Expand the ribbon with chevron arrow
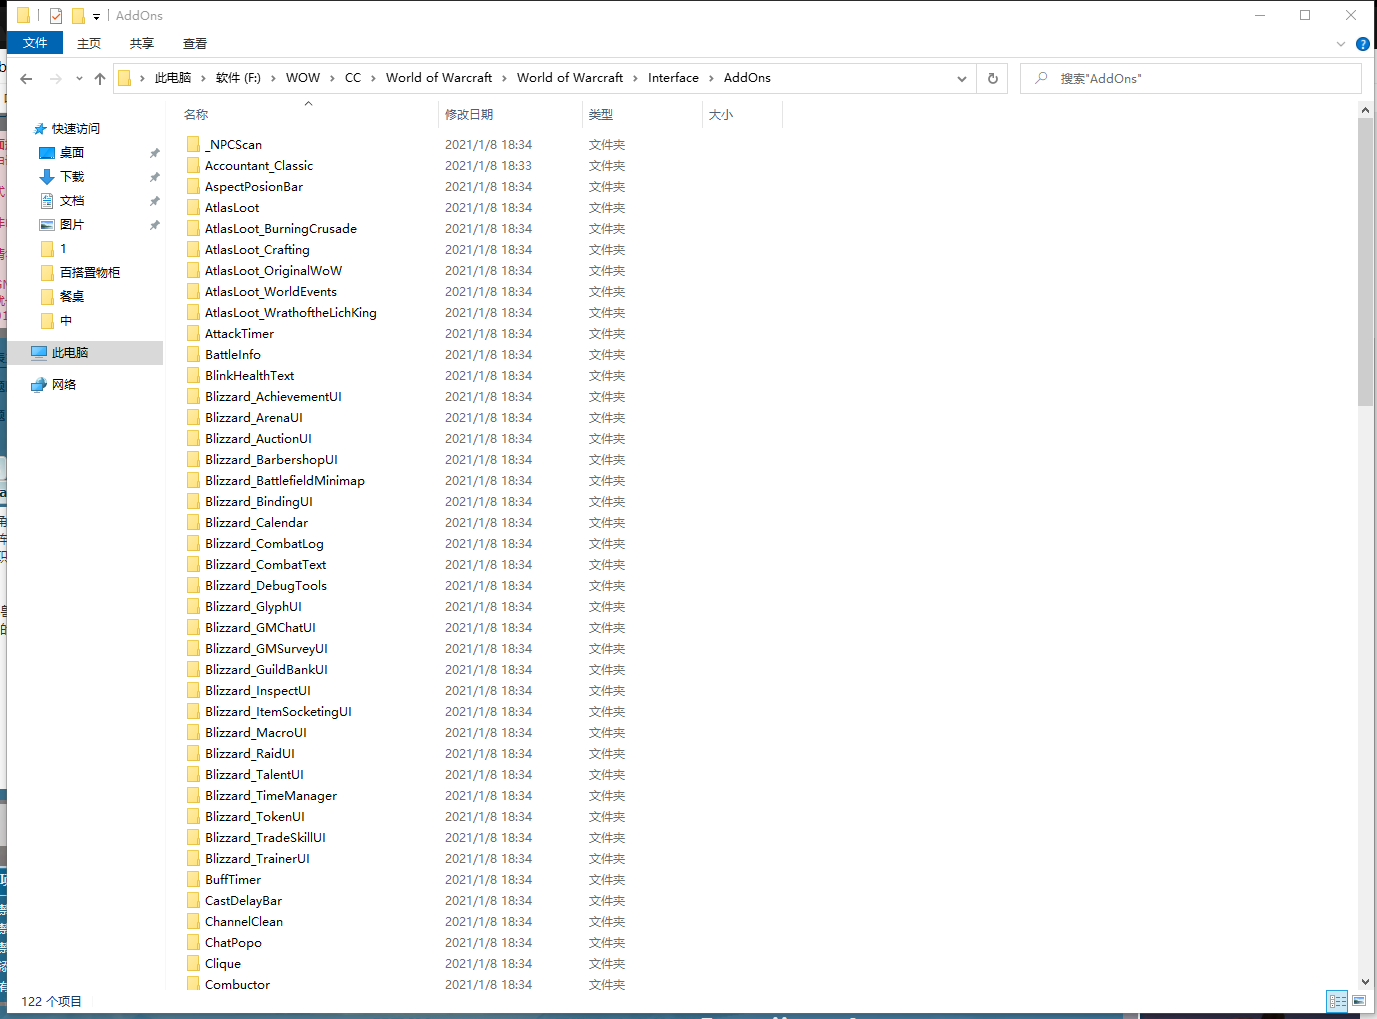Viewport: 1377px width, 1019px height. pyautogui.click(x=1341, y=44)
